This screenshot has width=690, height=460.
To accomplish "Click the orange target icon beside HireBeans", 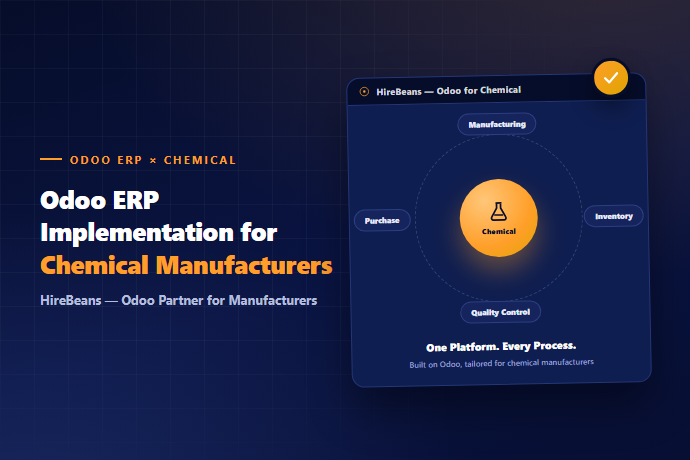I will tap(364, 92).
